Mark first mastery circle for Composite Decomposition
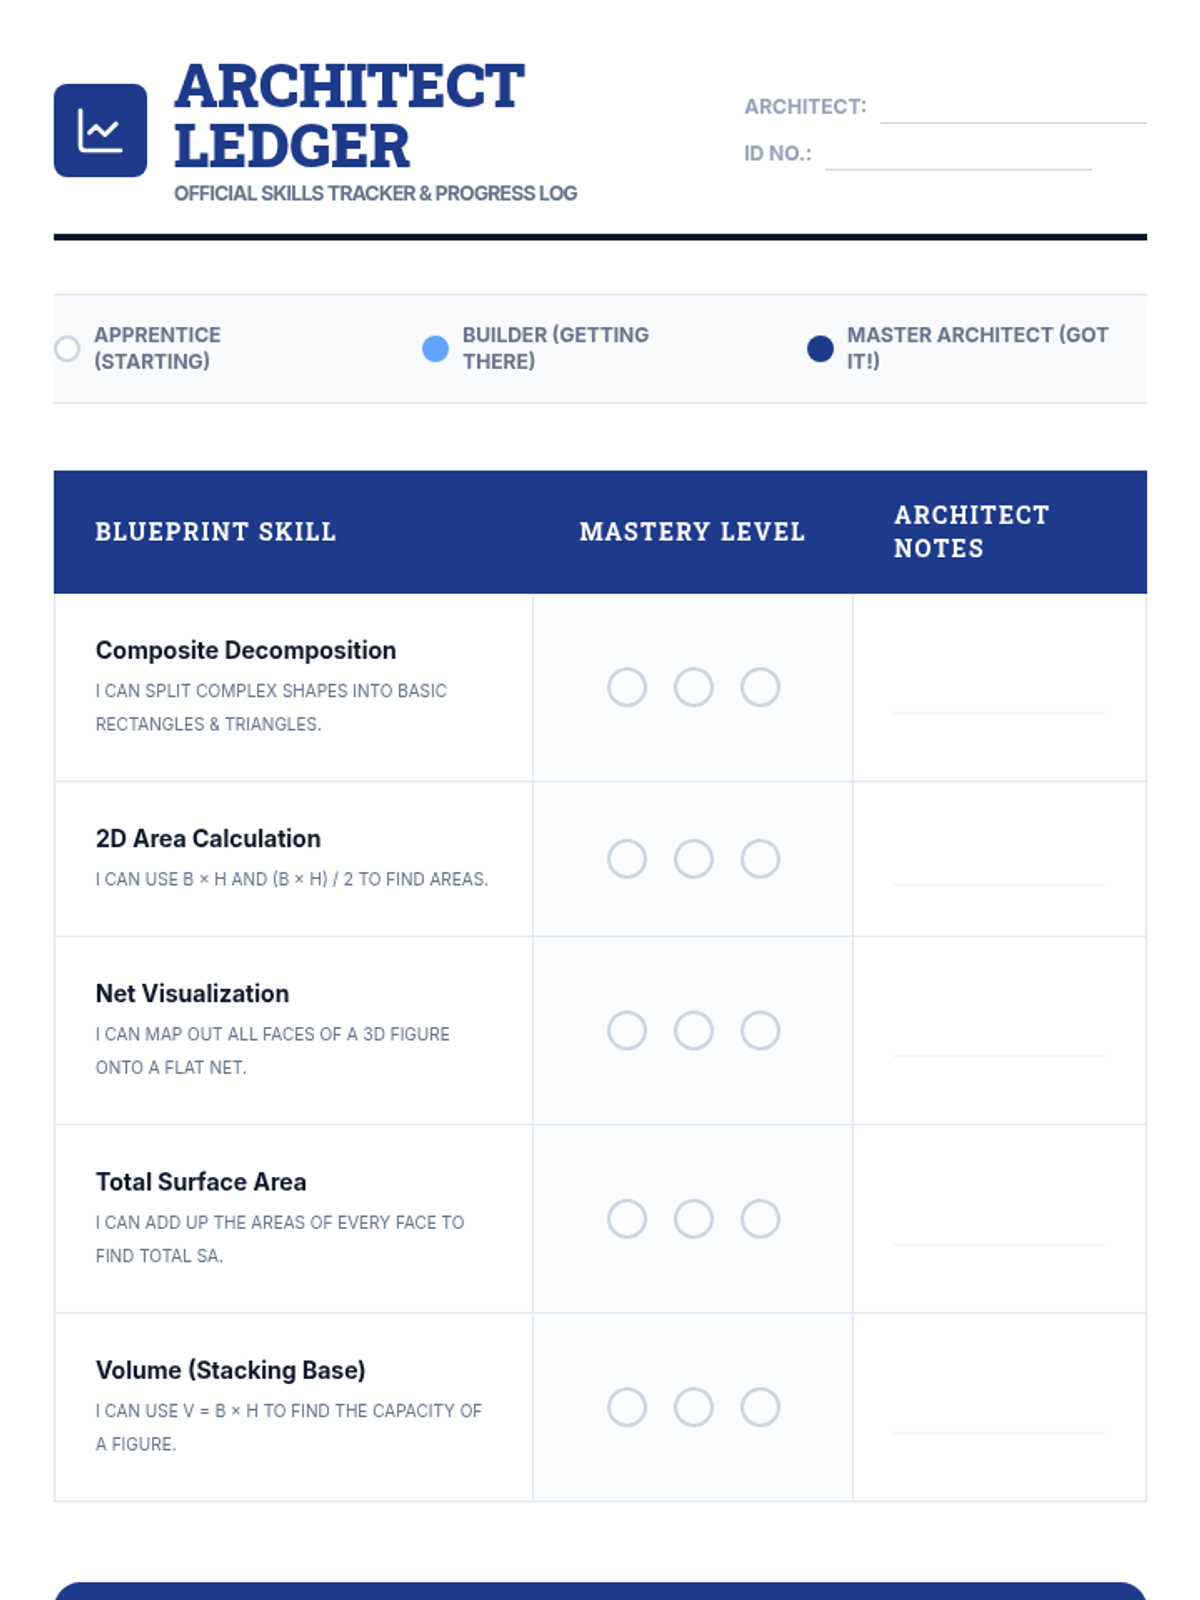This screenshot has height=1600, width=1200. [627, 687]
